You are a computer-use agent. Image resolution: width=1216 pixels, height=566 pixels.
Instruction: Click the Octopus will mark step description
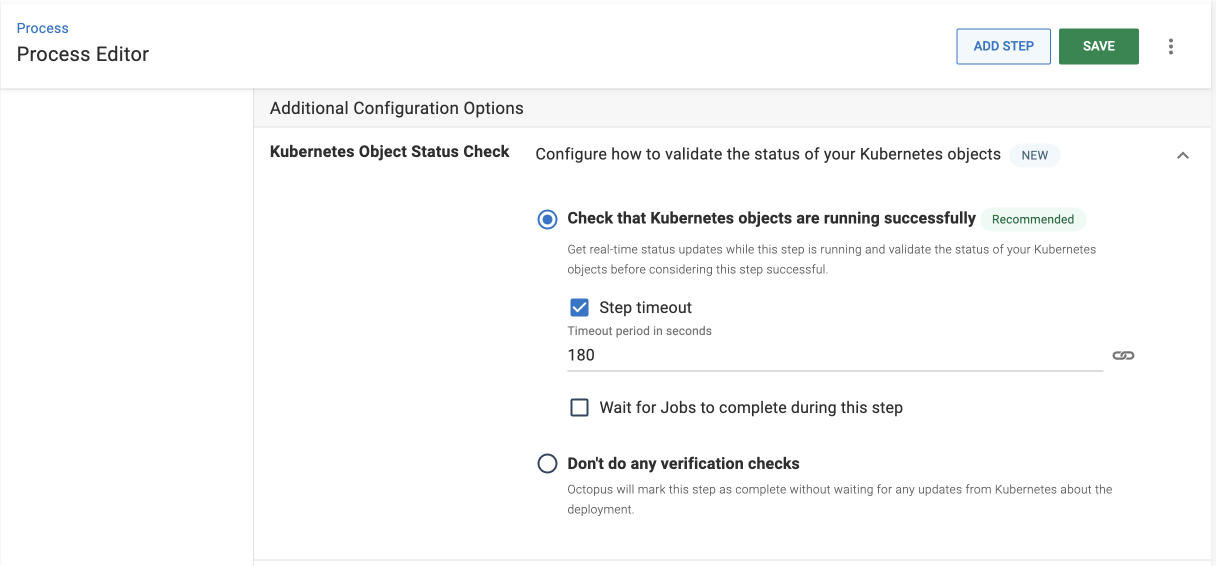click(840, 499)
